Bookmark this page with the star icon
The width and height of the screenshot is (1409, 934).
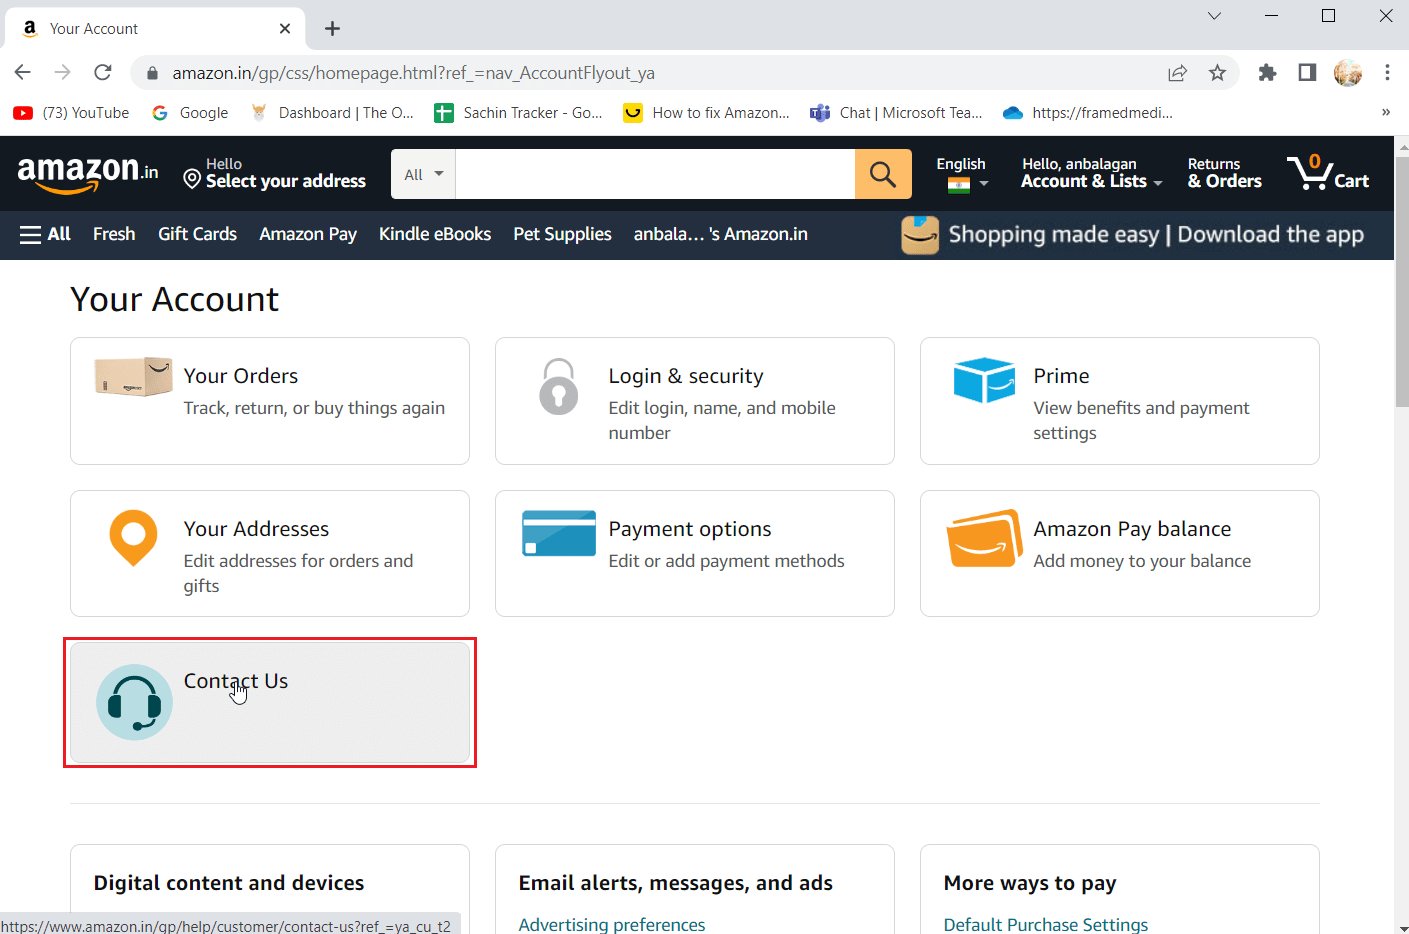tap(1217, 72)
